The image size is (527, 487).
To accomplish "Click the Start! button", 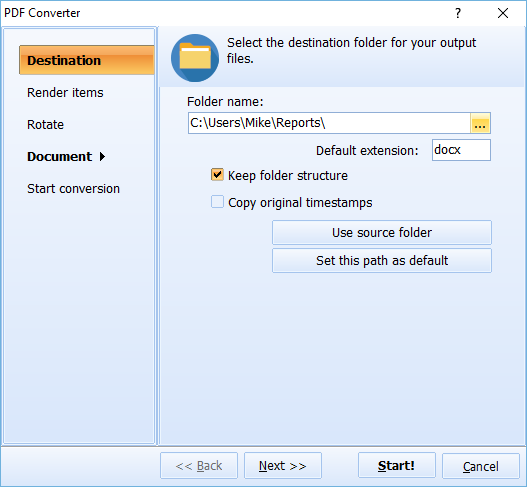I will pyautogui.click(x=397, y=465).
